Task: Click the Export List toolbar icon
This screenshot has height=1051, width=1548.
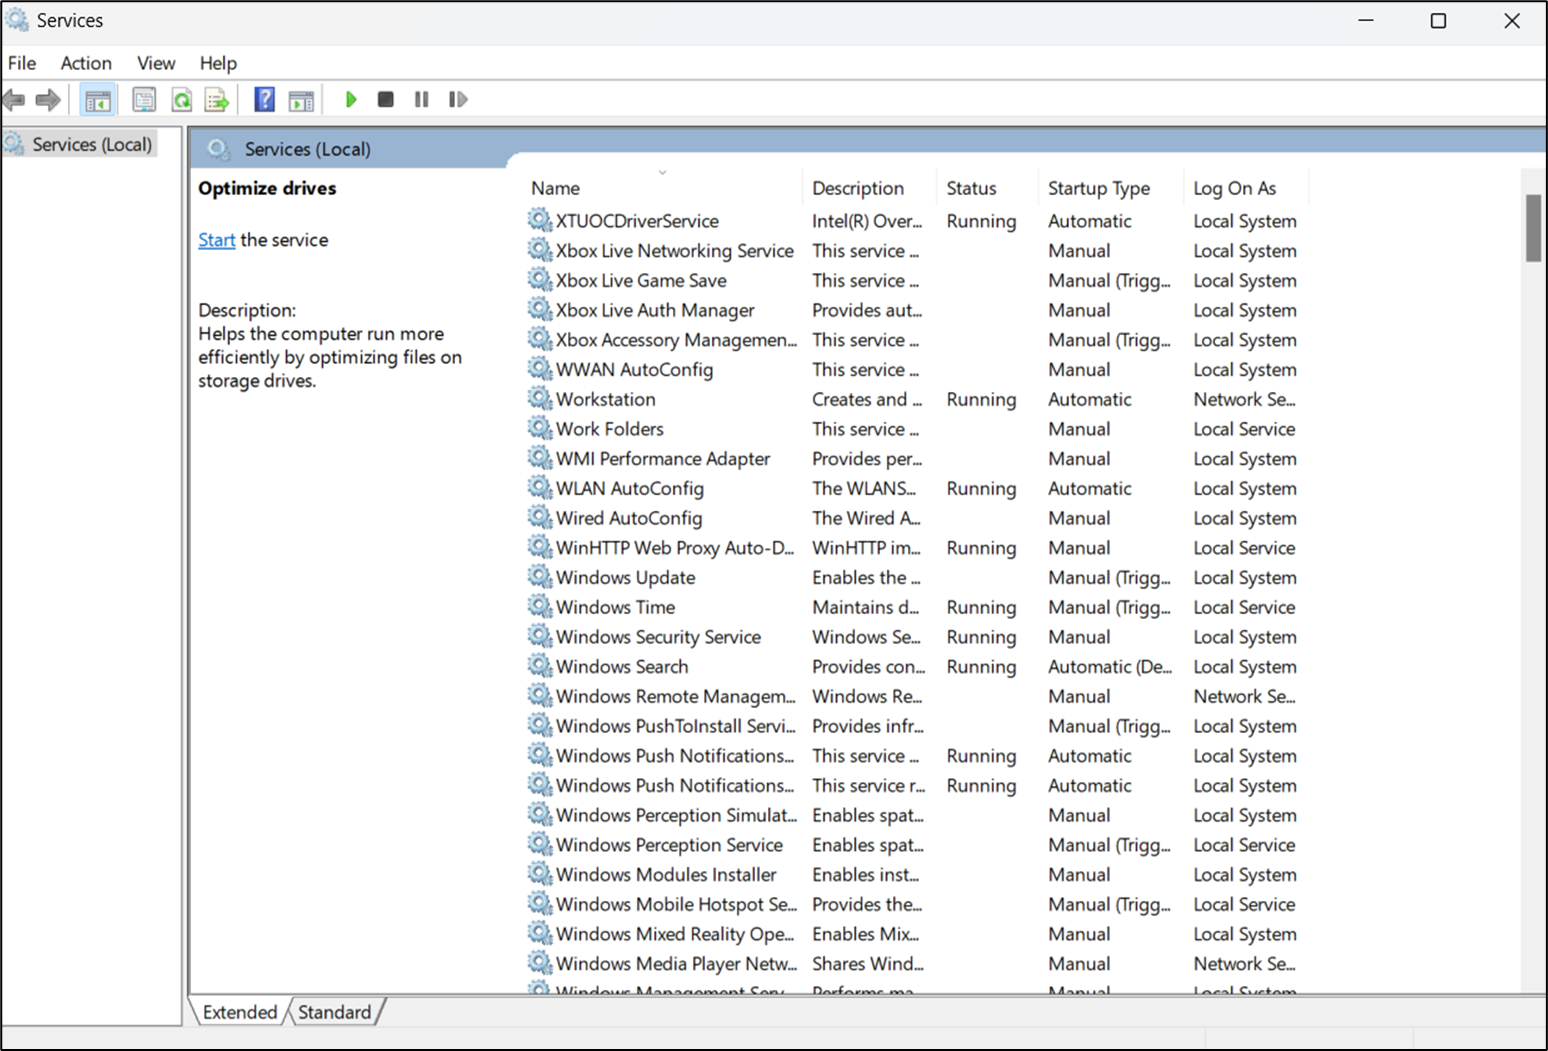Action: pyautogui.click(x=216, y=100)
